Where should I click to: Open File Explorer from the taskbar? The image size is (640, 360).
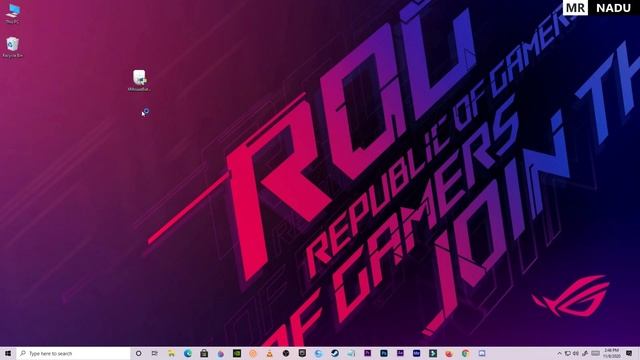click(x=171, y=353)
